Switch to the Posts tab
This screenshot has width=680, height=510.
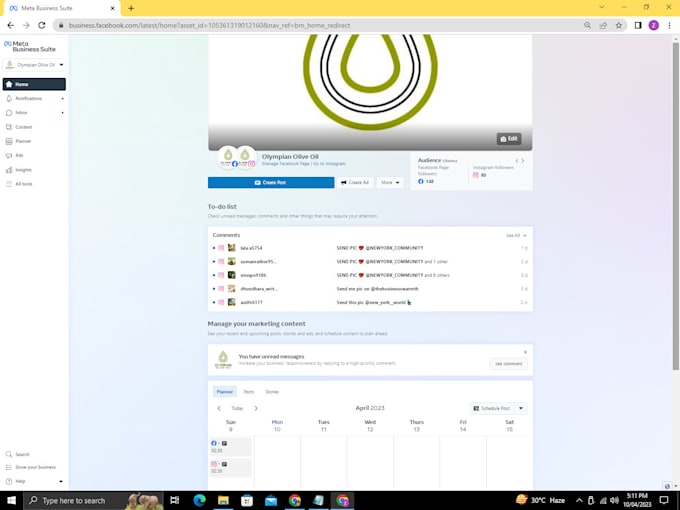point(248,392)
